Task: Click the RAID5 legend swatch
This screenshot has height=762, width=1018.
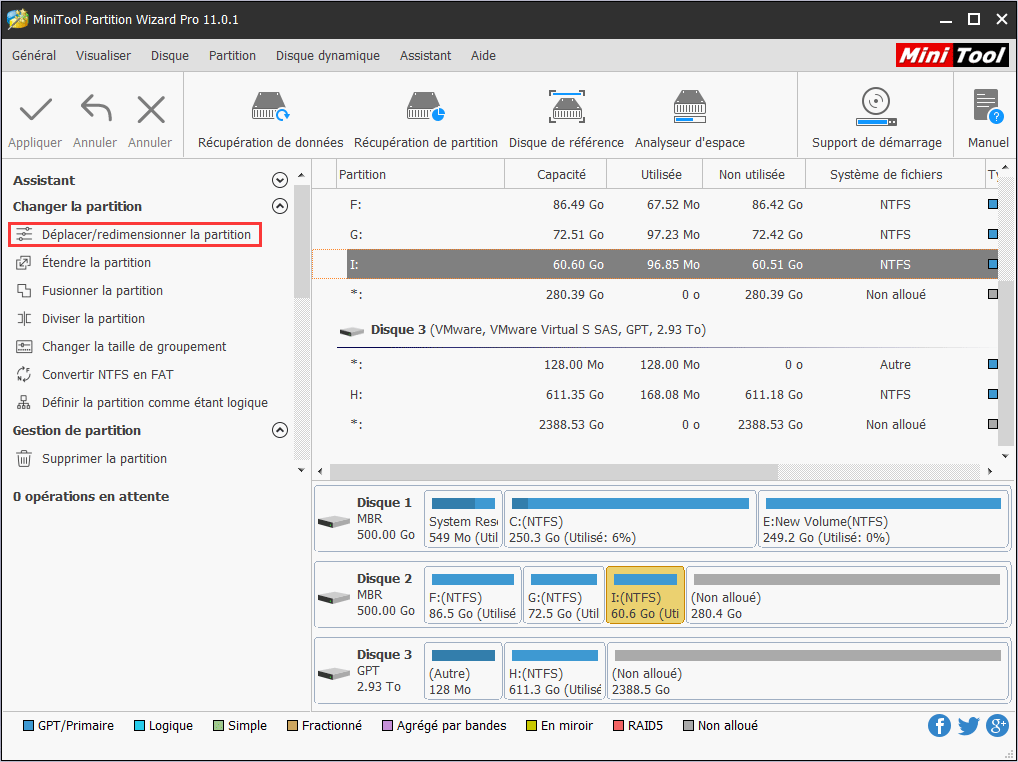Action: click(618, 726)
